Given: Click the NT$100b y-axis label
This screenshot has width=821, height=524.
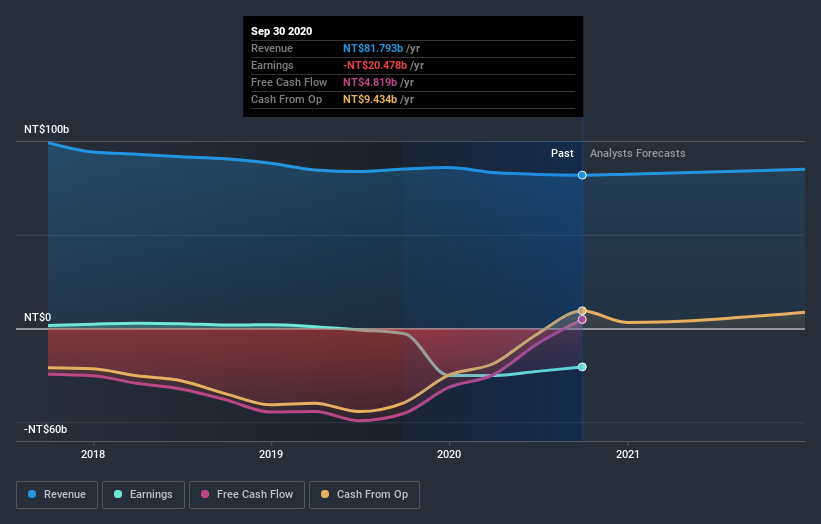Looking at the screenshot, I should pyautogui.click(x=47, y=129).
